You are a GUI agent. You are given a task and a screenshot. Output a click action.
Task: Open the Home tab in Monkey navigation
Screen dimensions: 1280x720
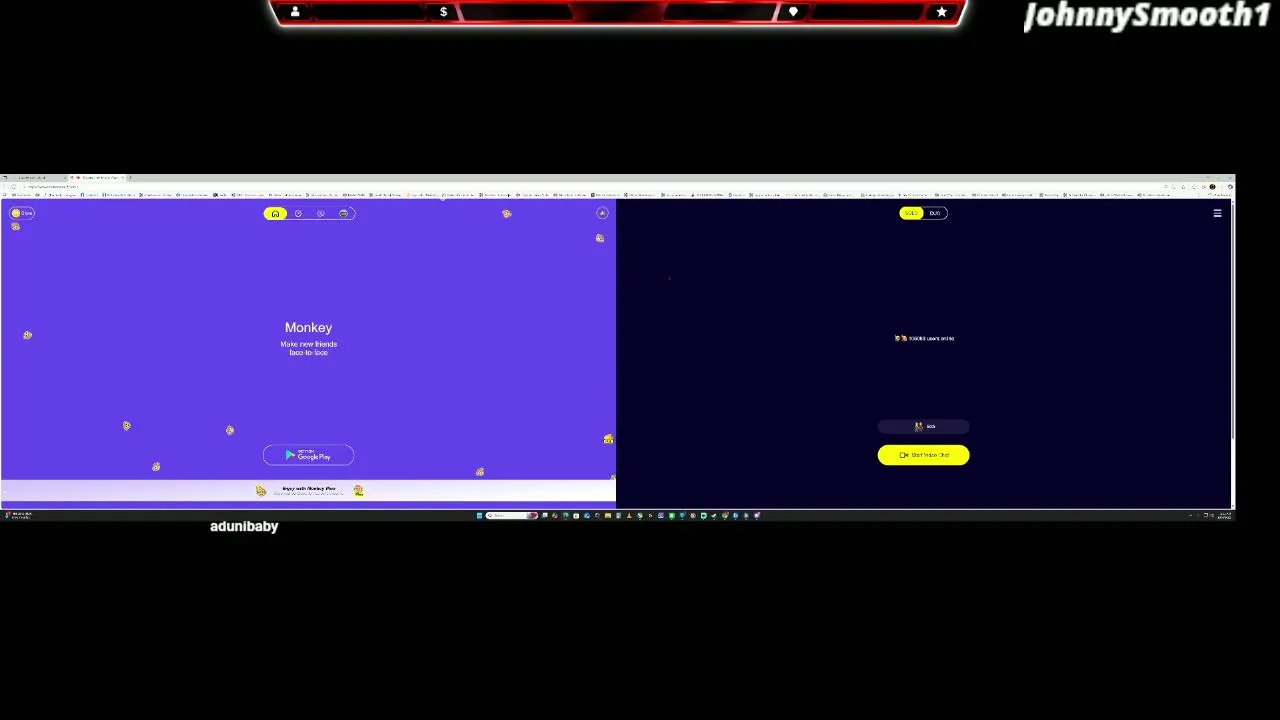[275, 213]
